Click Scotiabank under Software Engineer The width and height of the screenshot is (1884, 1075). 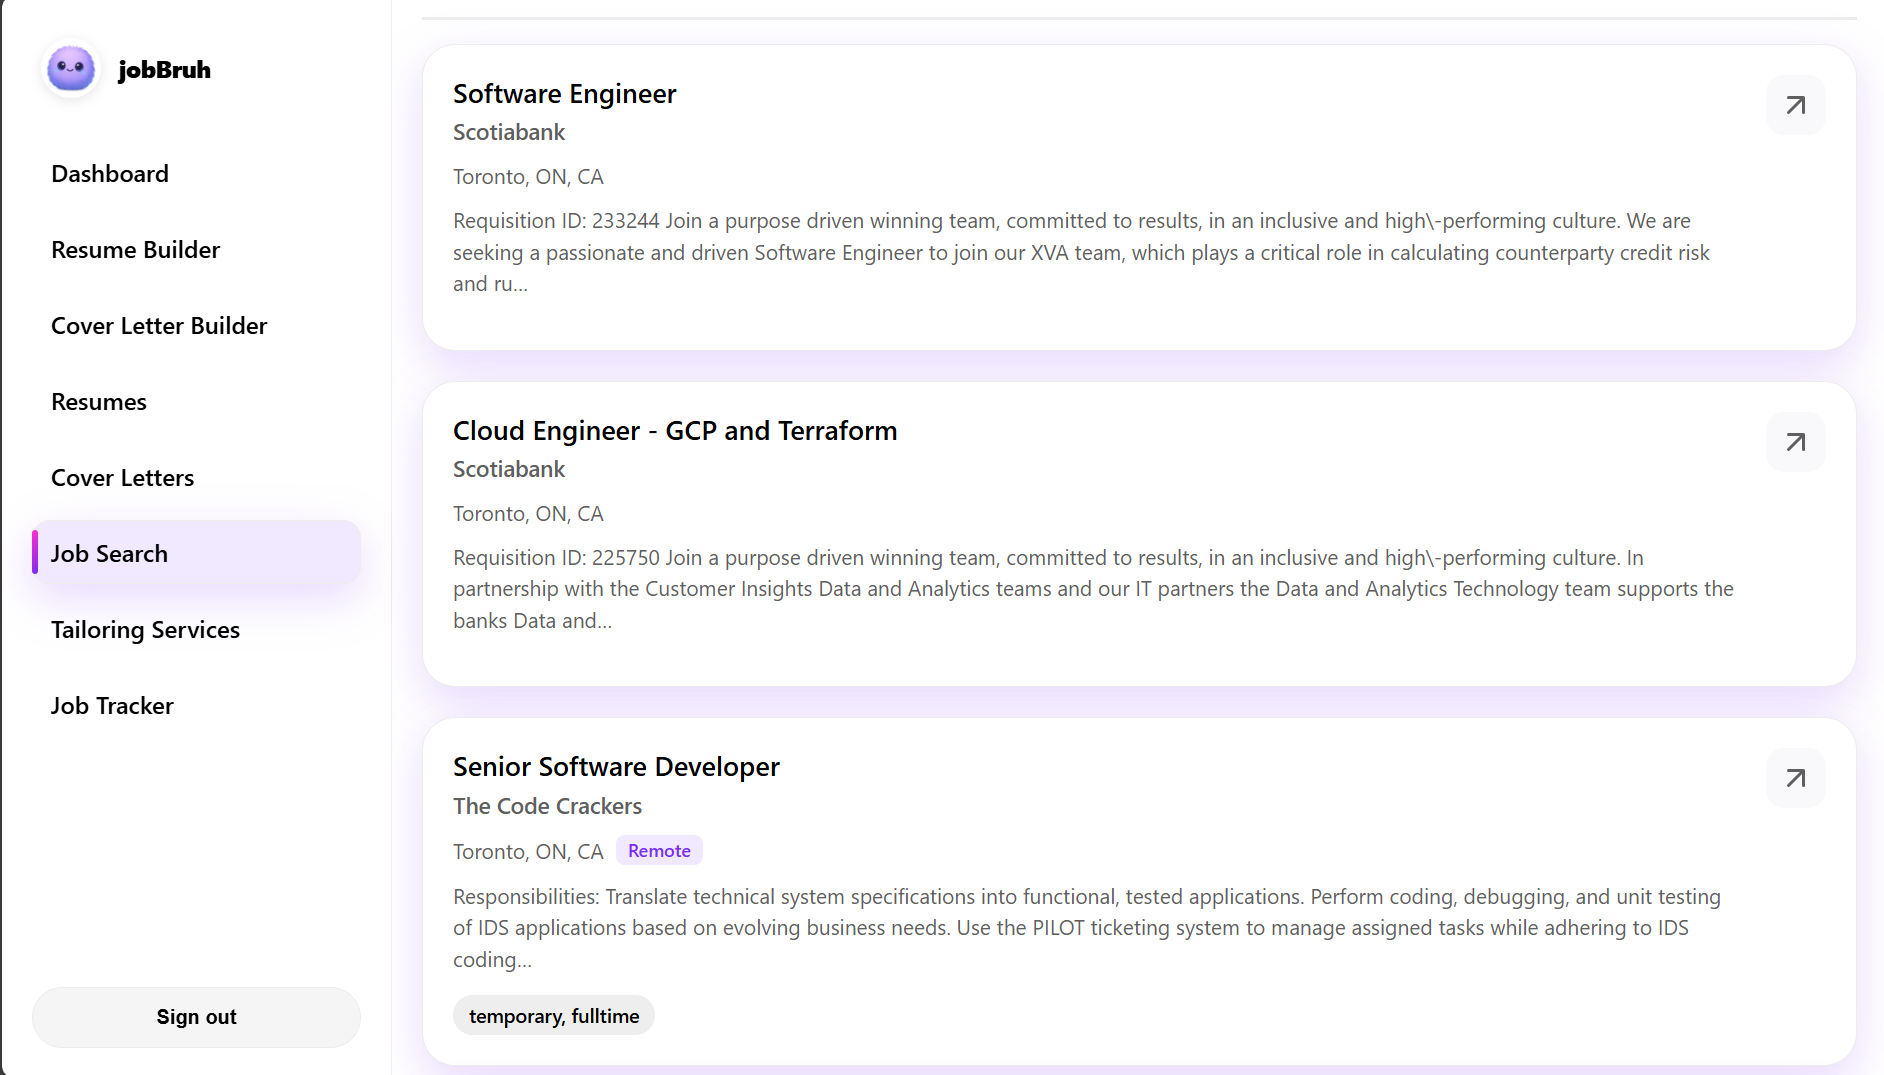coord(508,131)
